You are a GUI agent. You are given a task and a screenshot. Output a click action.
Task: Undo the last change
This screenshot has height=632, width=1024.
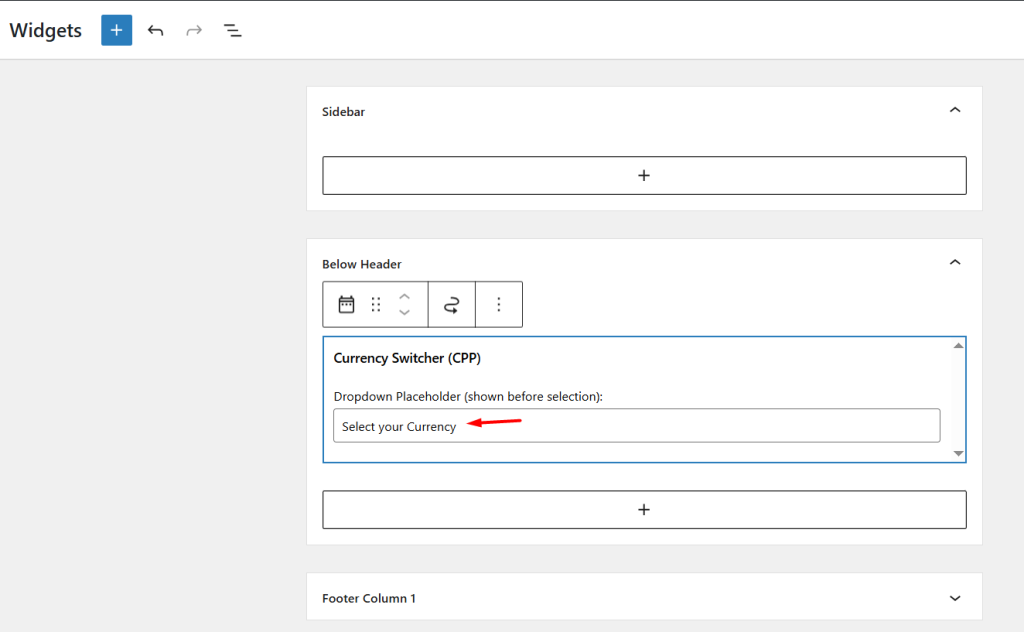point(155,30)
